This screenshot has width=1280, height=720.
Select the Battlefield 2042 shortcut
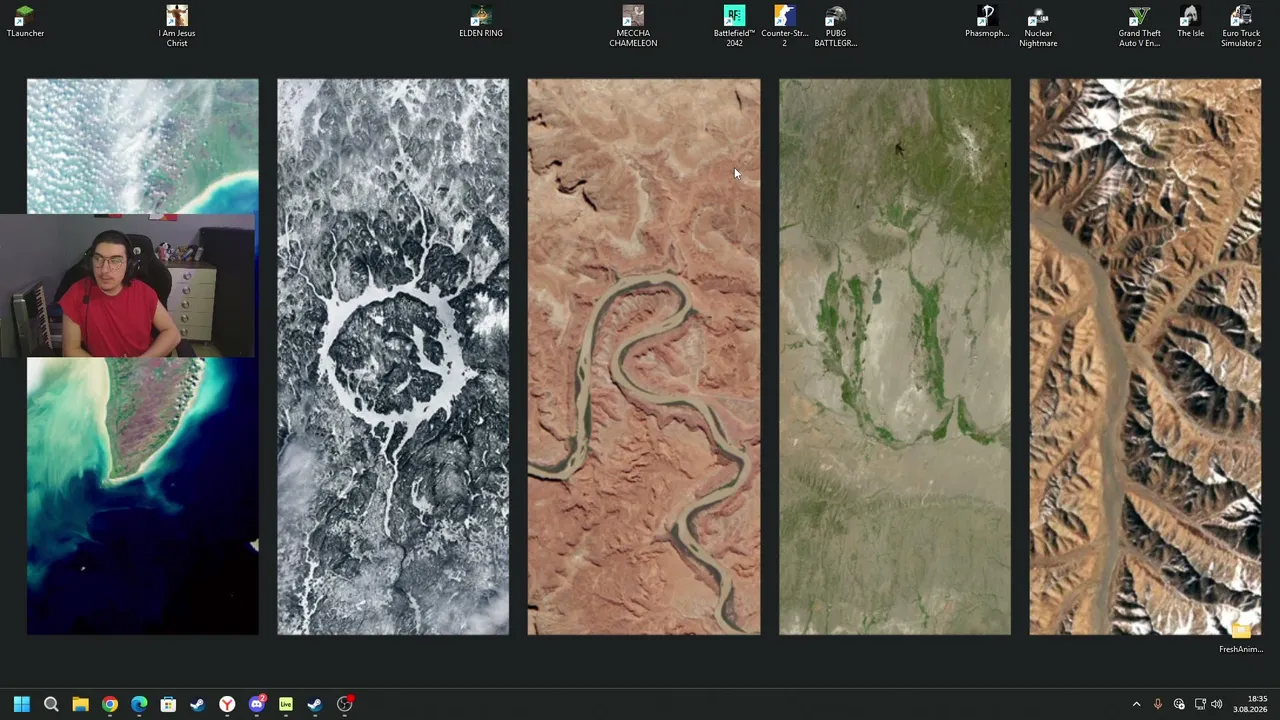pos(734,26)
